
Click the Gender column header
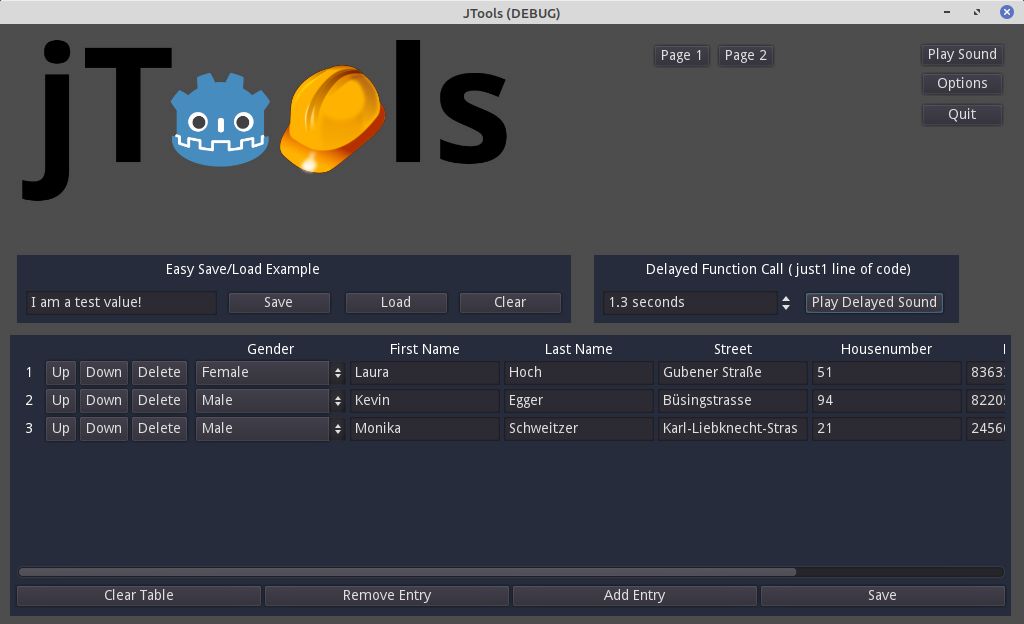pyautogui.click(x=270, y=349)
